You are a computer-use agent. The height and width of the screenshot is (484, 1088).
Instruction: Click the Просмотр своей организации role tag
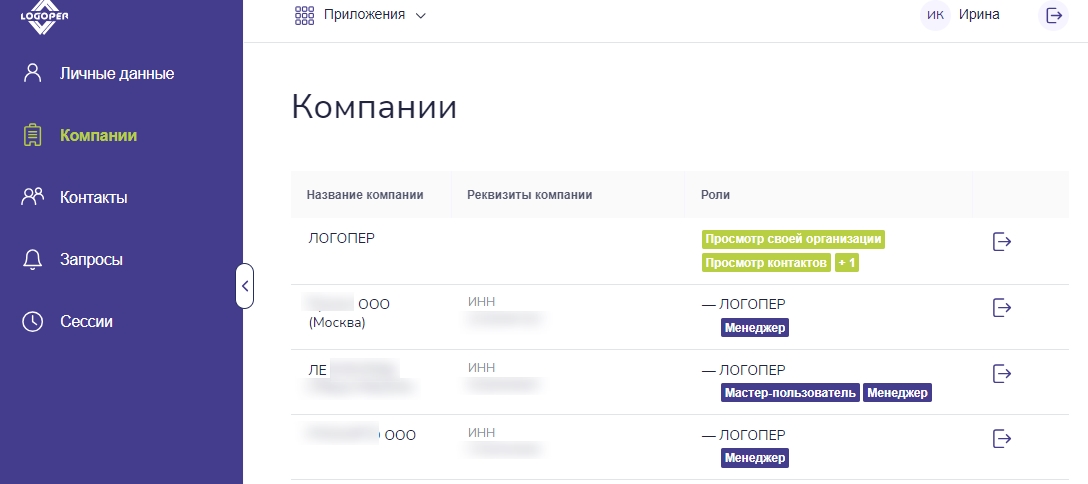click(x=794, y=239)
